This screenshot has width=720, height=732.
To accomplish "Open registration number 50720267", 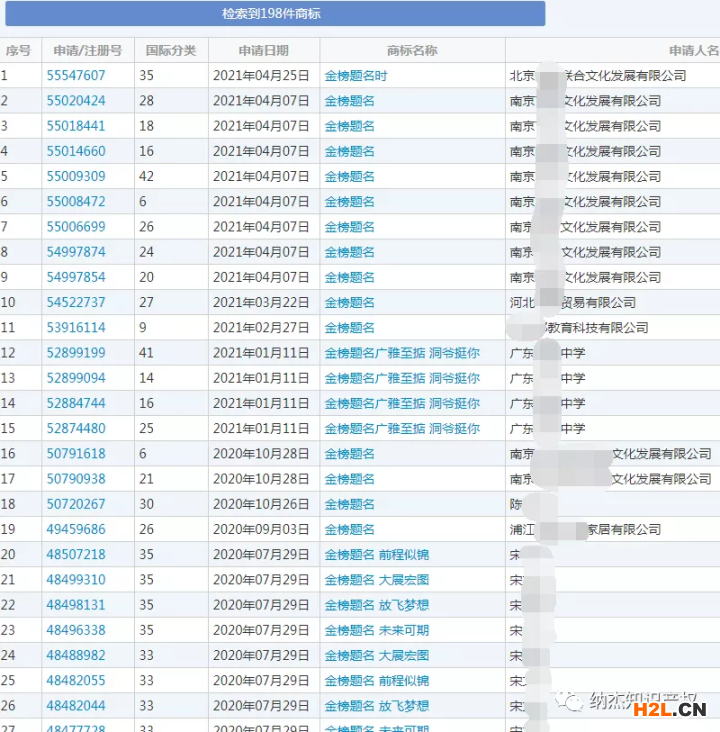I will [x=76, y=504].
